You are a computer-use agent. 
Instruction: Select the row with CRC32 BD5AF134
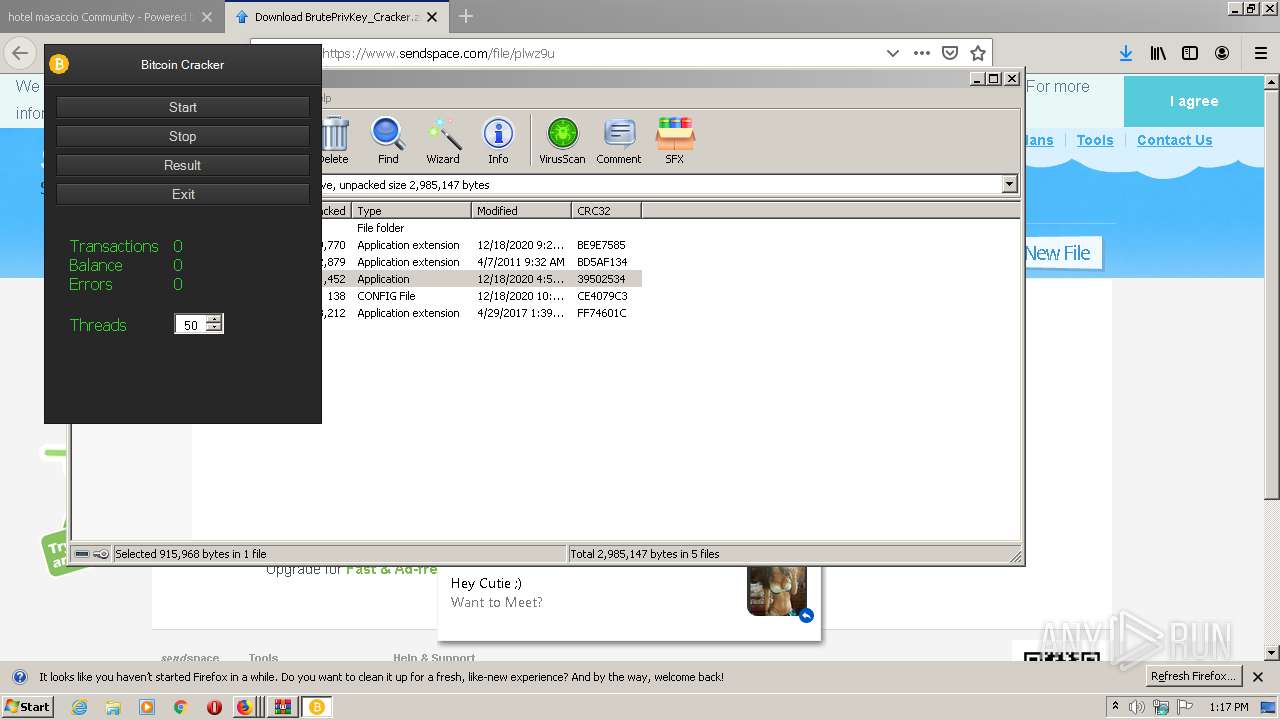[x=480, y=262]
